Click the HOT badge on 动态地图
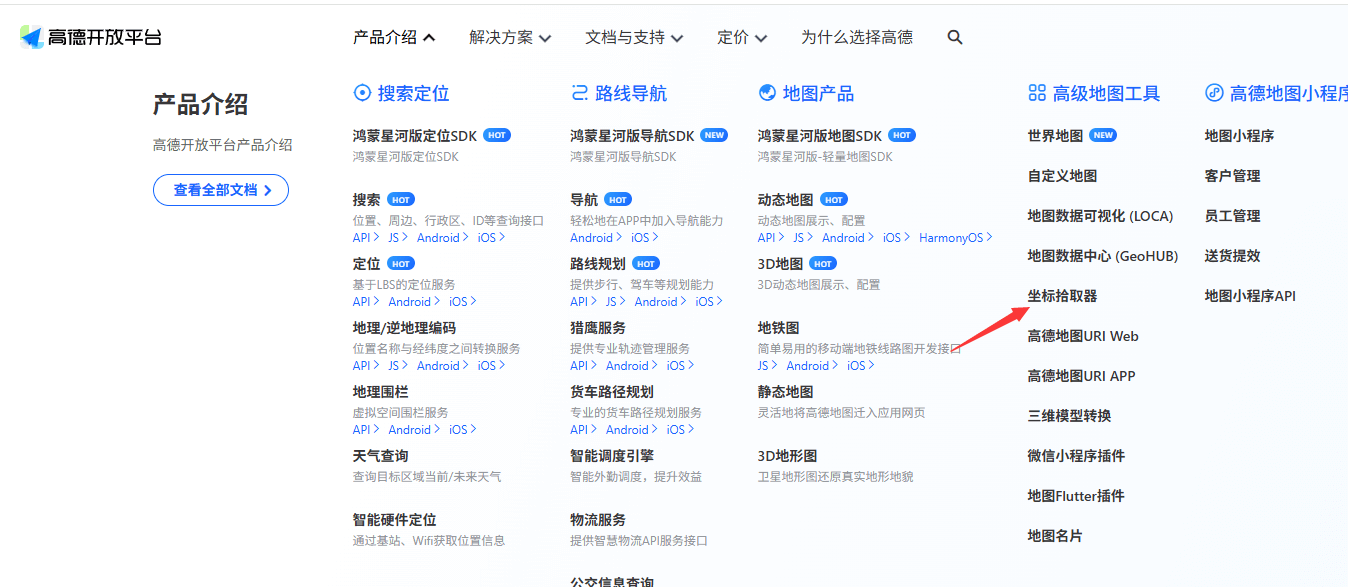Screen dimensions: 1348x587 tap(833, 199)
